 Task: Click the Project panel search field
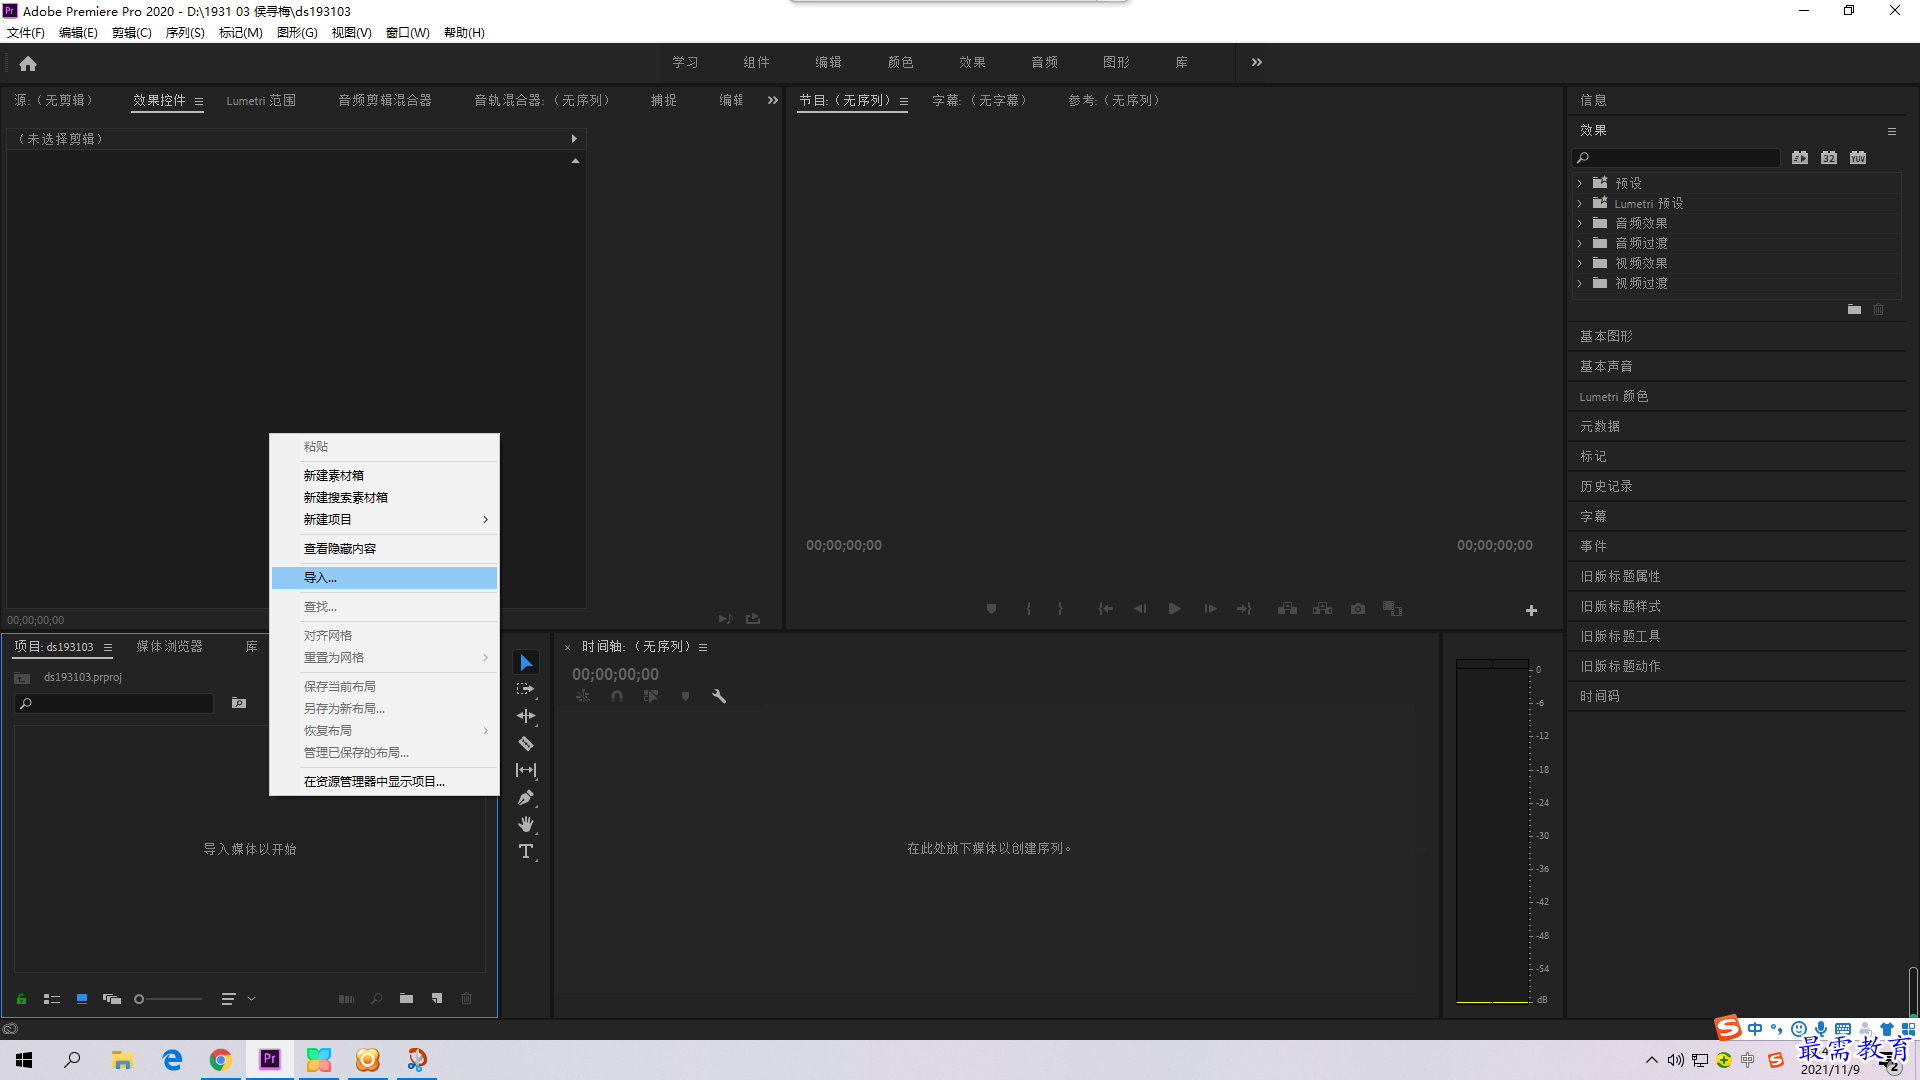(x=114, y=703)
